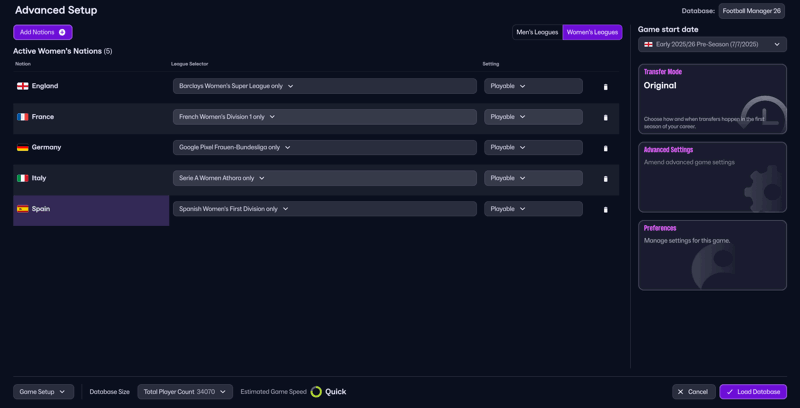Click the Quick game speed label
The height and width of the screenshot is (408, 800).
coord(336,392)
